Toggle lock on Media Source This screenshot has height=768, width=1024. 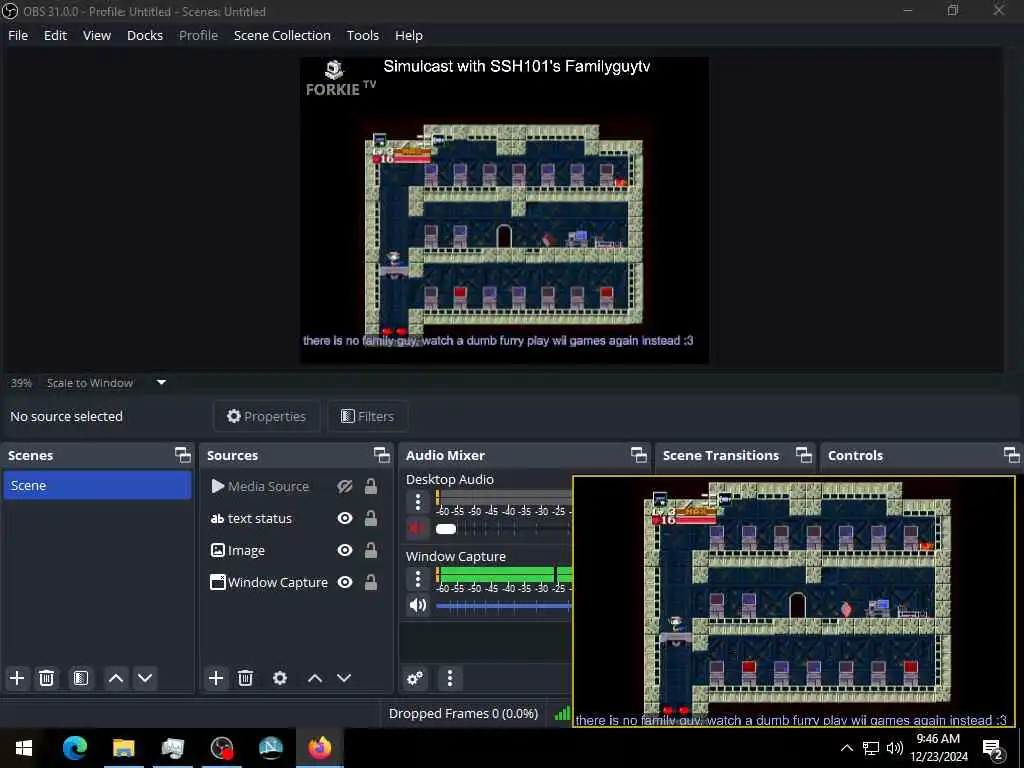(370, 486)
